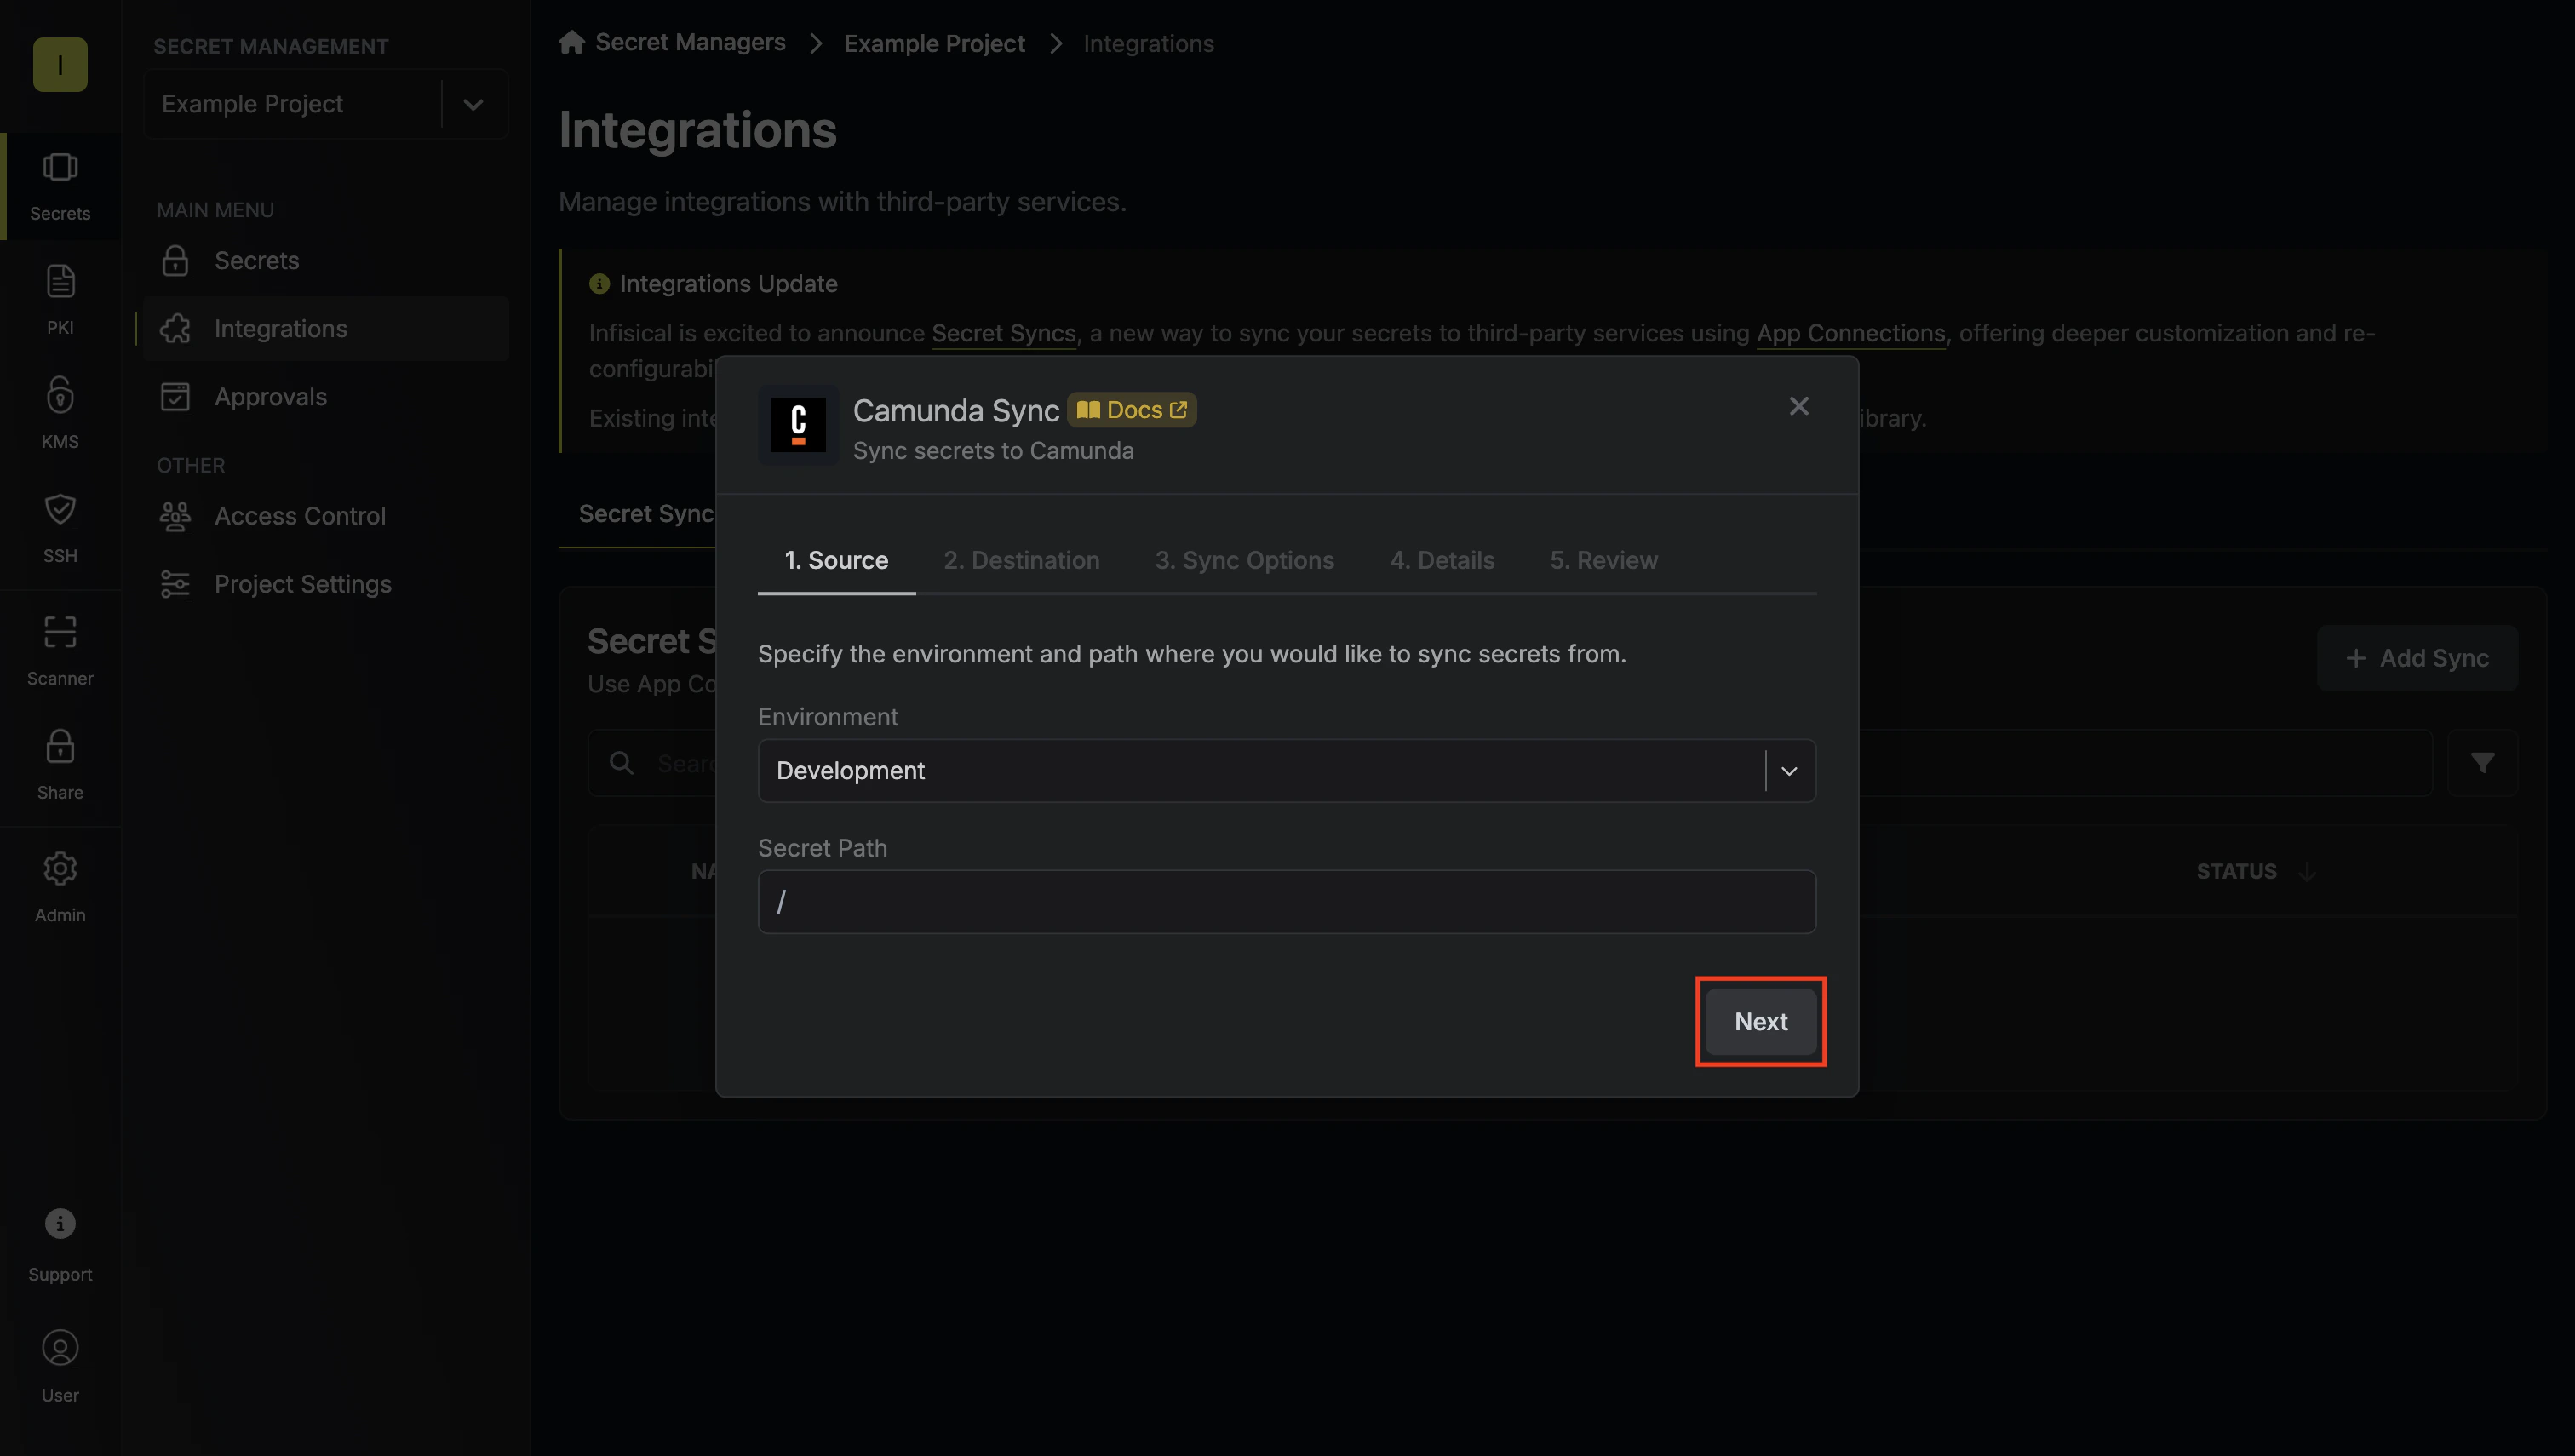Switch to the 1. Source step tab
Viewport: 2575px width, 1456px height.
point(836,560)
